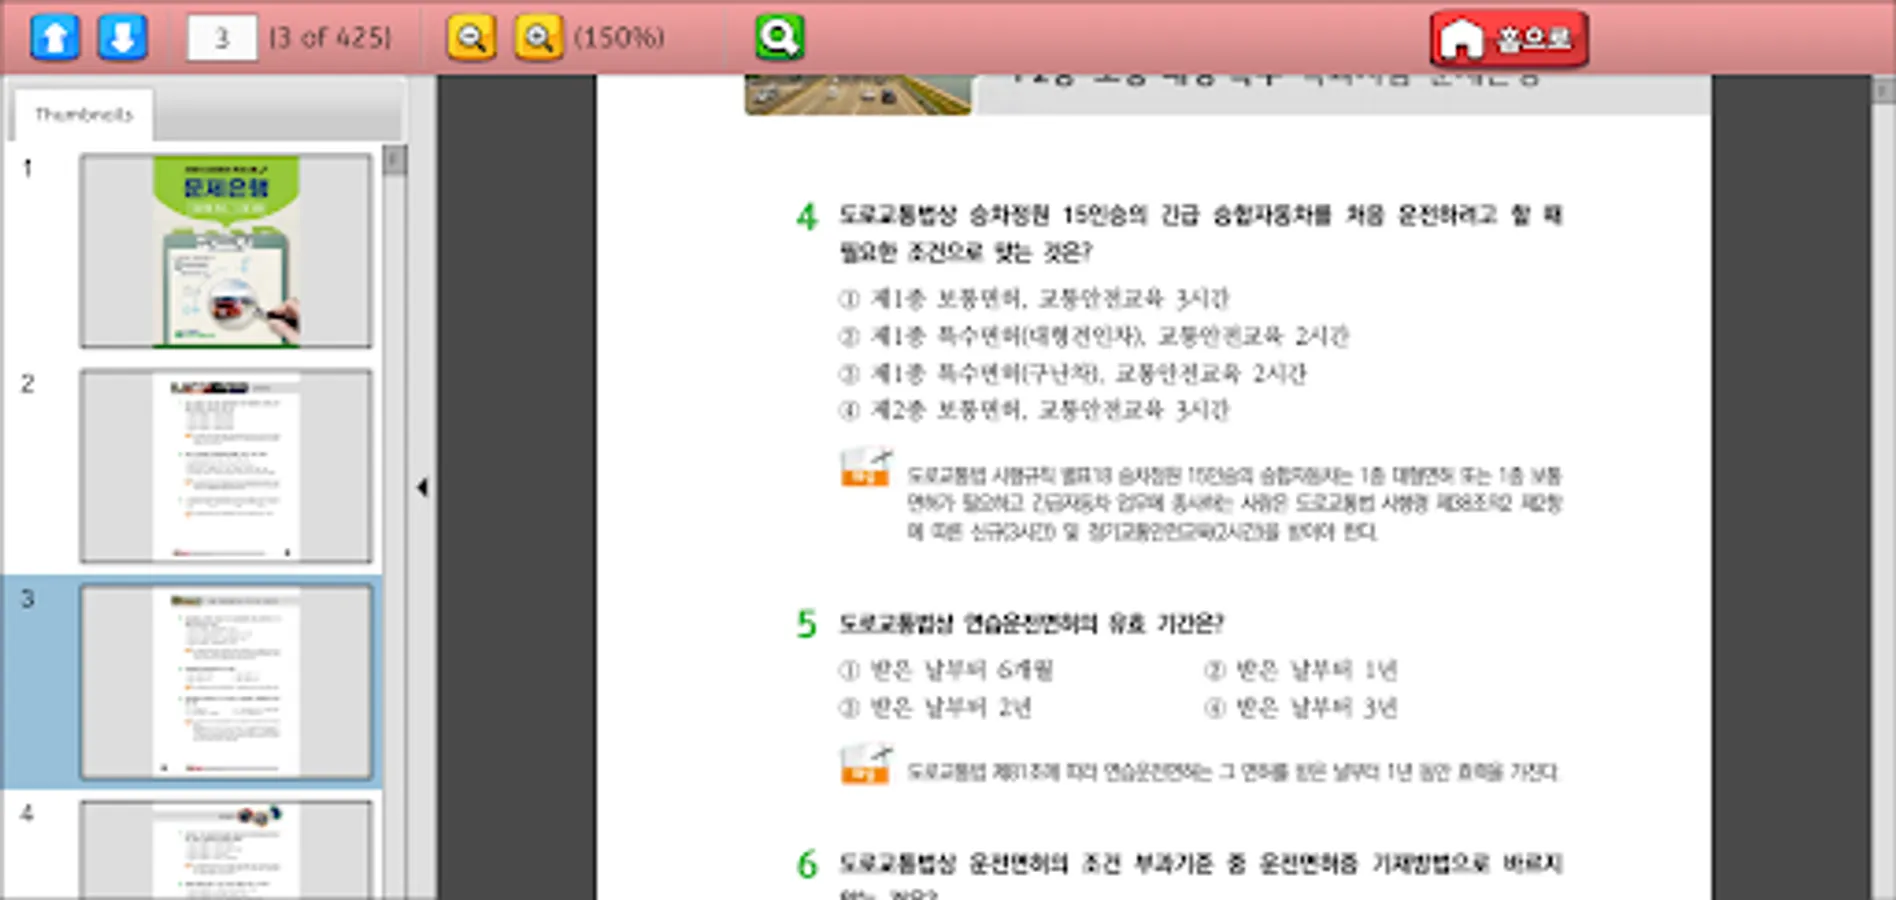Click the highway photo in the page header

[858, 95]
